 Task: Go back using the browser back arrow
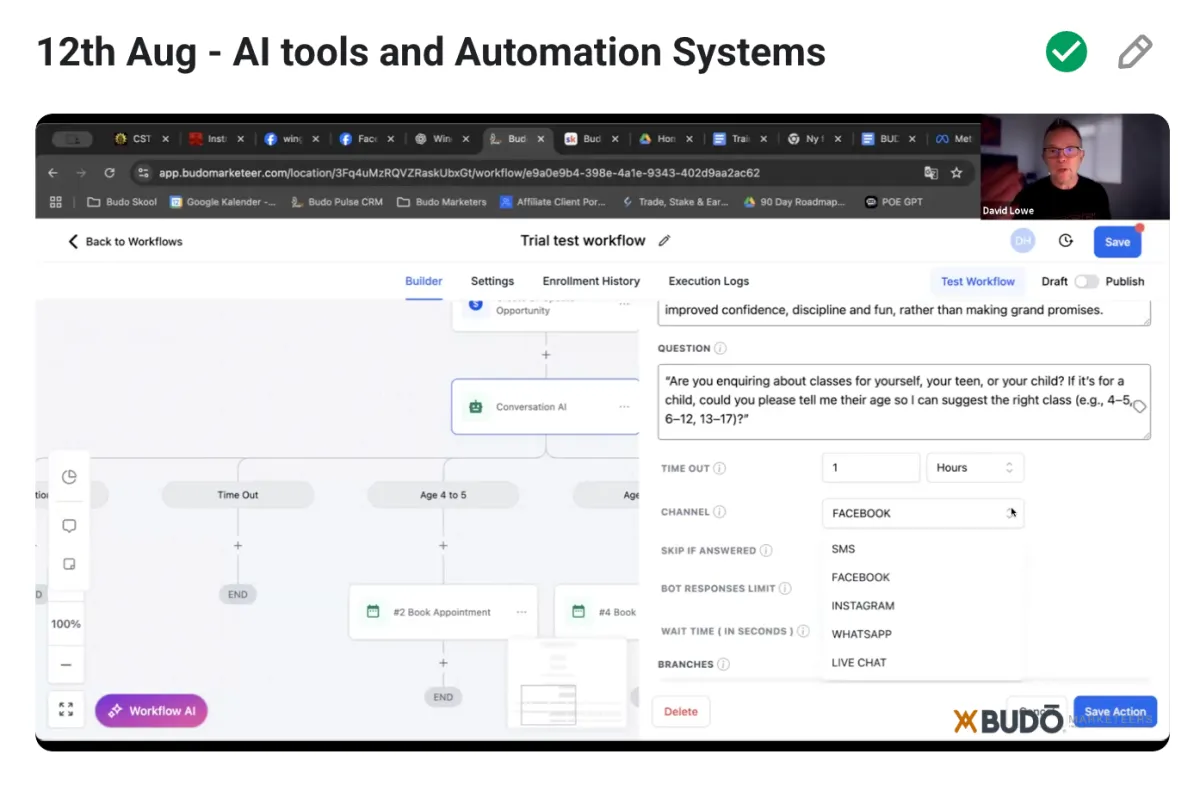(x=54, y=173)
